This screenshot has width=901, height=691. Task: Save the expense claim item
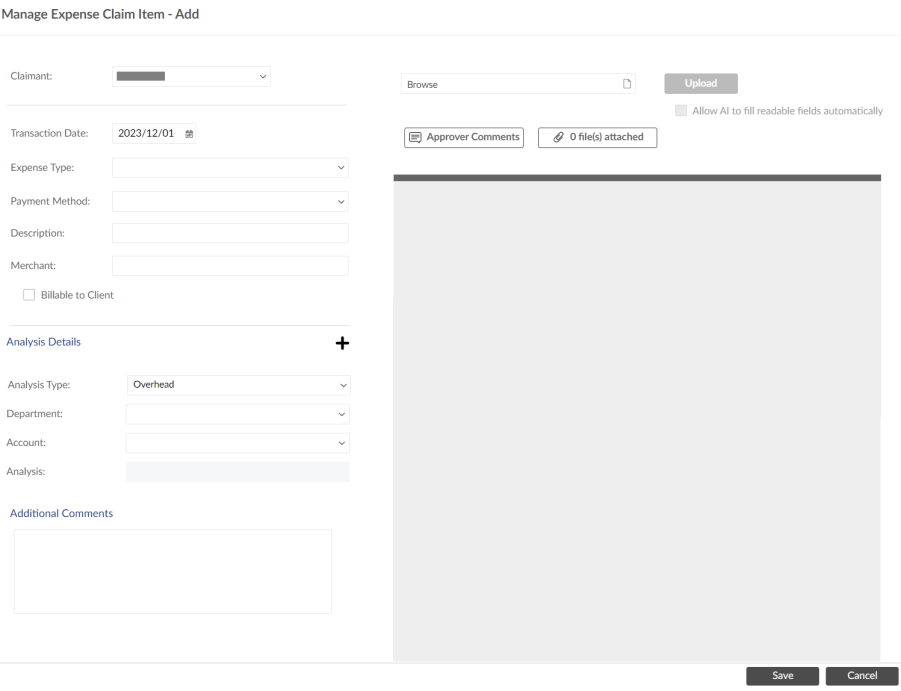(x=782, y=675)
